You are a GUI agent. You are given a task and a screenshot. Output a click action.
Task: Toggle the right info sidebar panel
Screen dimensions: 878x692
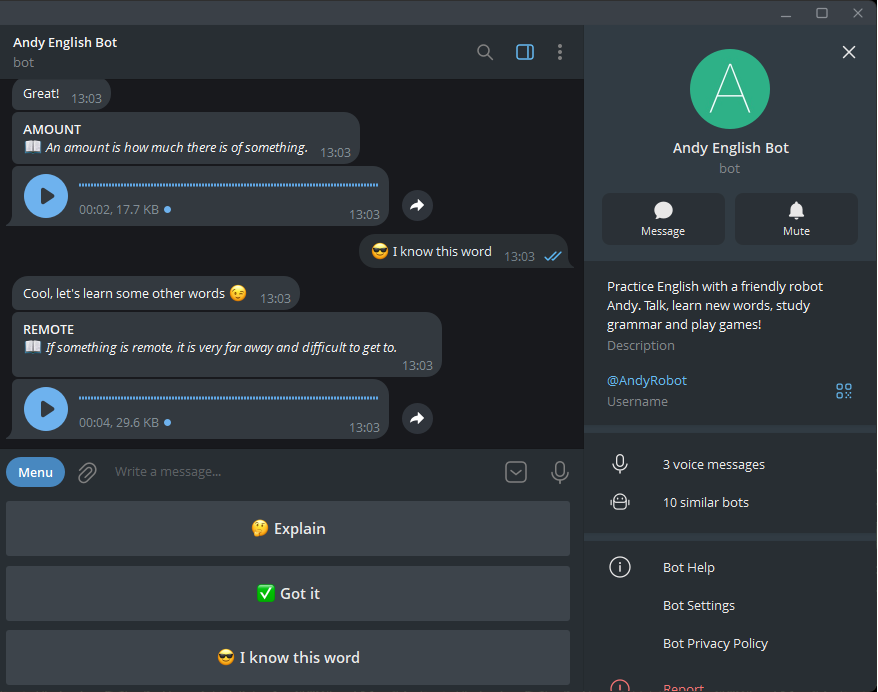(x=525, y=52)
